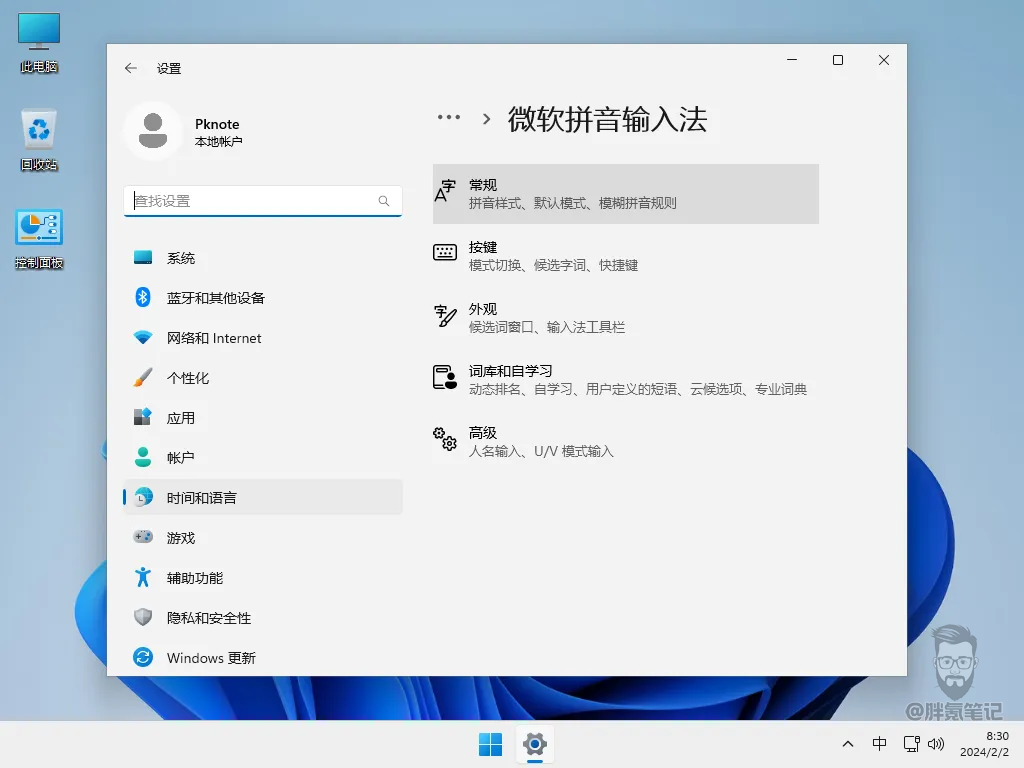Go to 辅助功能 settings
The image size is (1024, 768).
coord(263,578)
